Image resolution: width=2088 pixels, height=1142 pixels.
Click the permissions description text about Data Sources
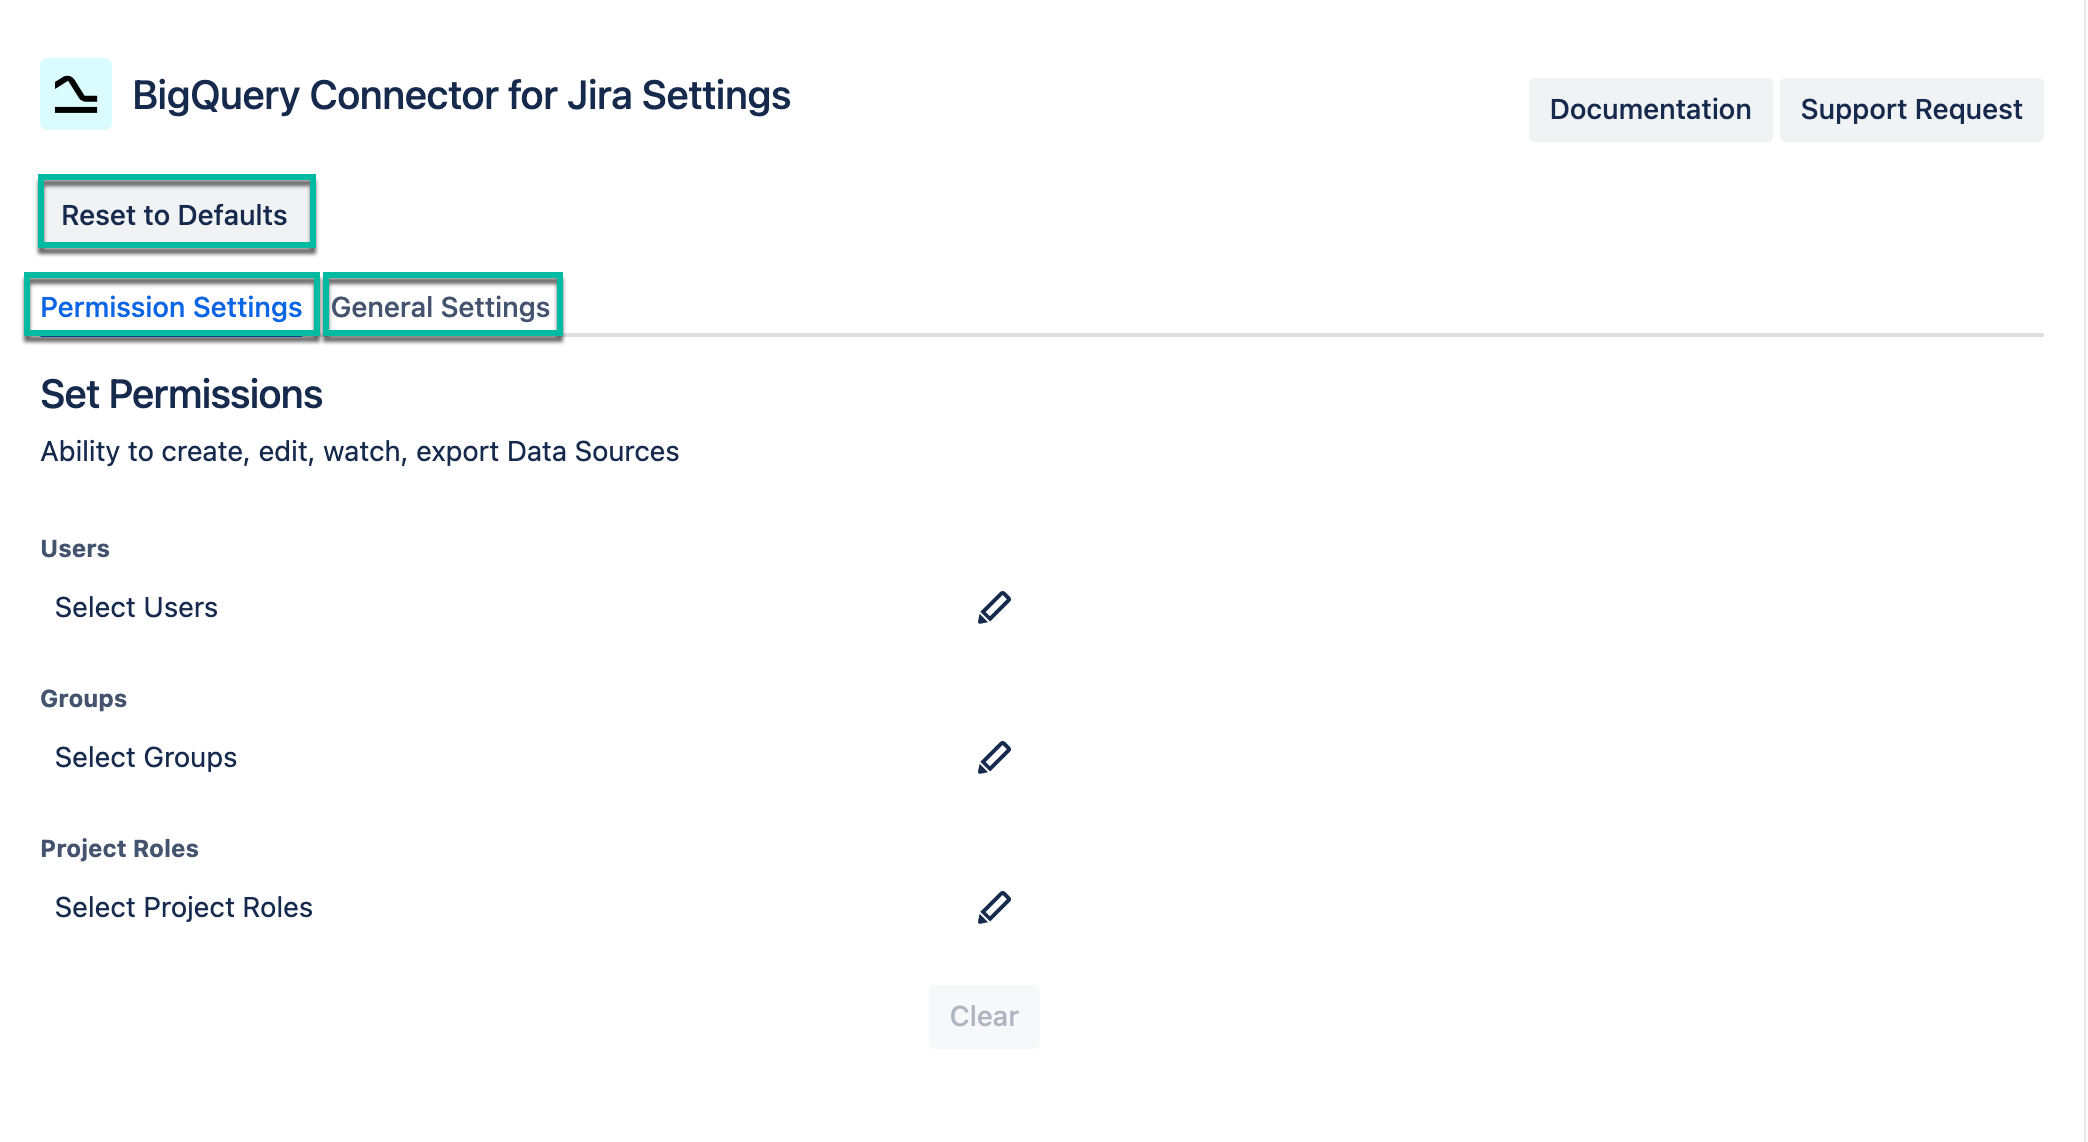pos(358,451)
